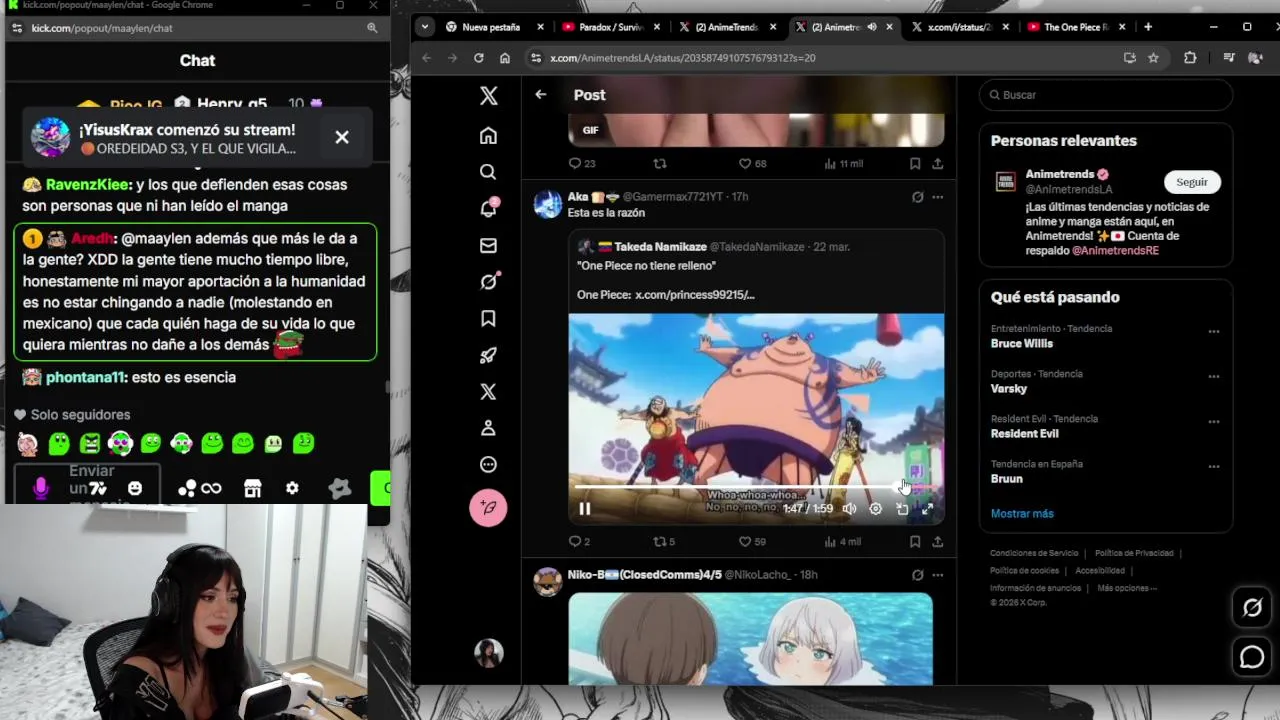Expand Más opciones in footer links
This screenshot has height=720, width=1280.
click(x=1127, y=588)
